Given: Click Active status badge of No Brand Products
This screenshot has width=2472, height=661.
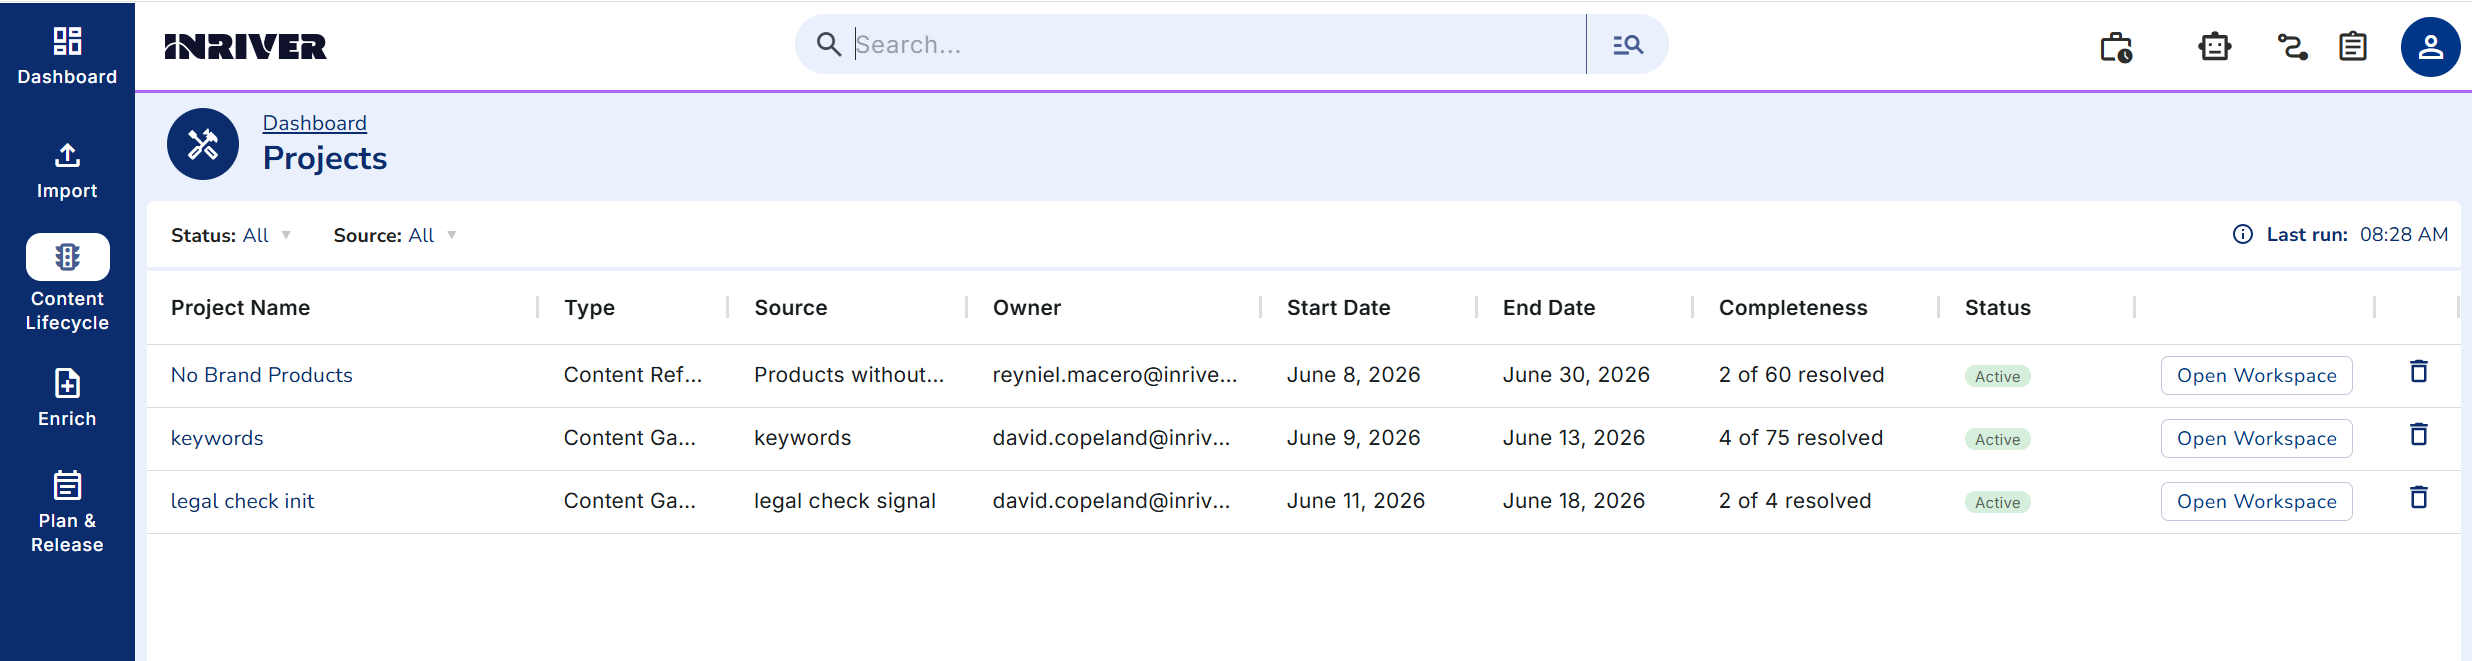Looking at the screenshot, I should 1997,376.
